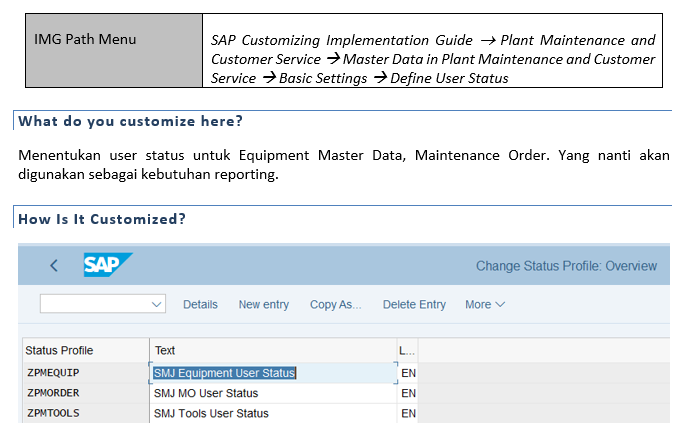681x427 pixels.
Task: Choose Copy As... option
Action: [335, 305]
